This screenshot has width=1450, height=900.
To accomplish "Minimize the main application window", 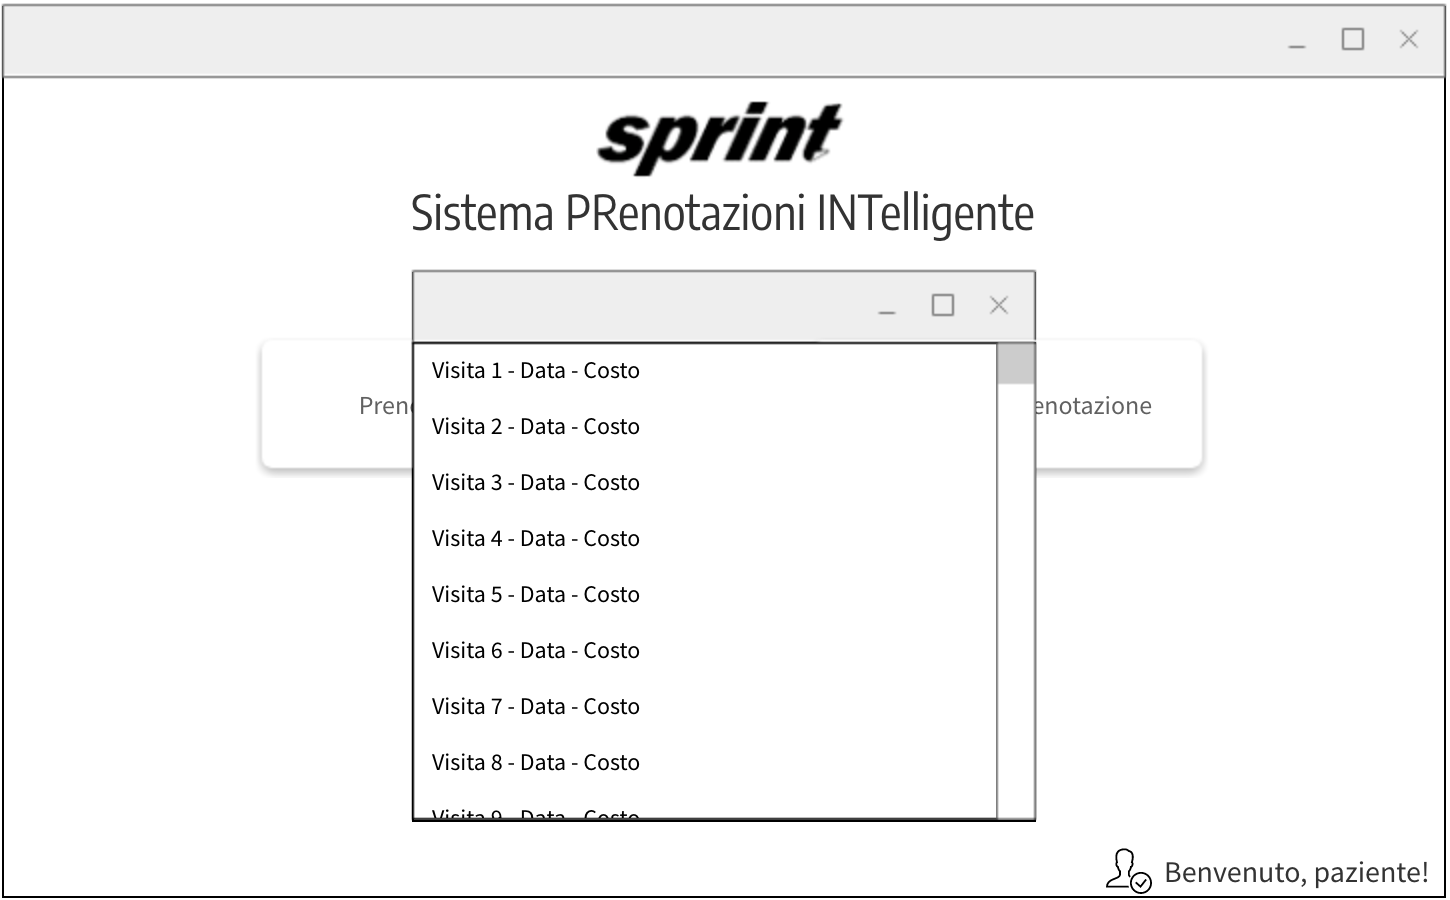I will [1297, 42].
